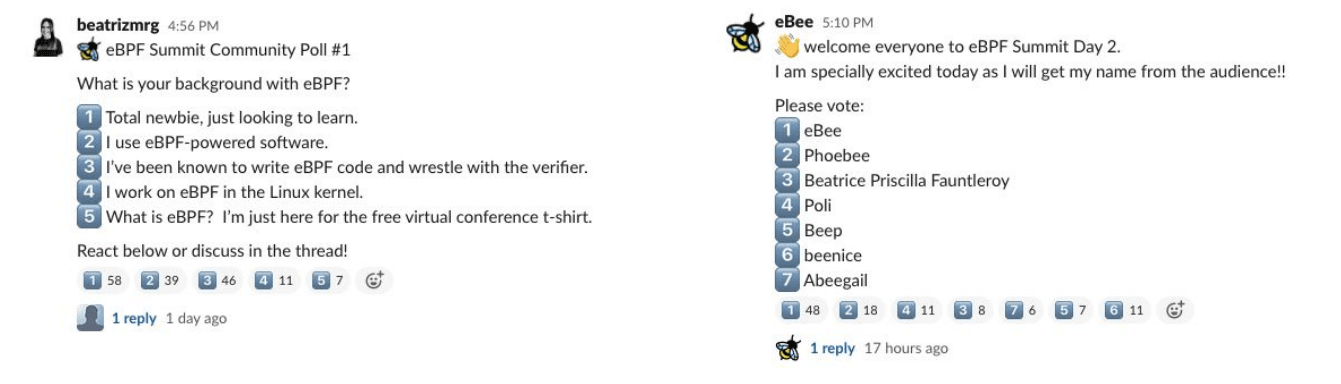Click the 4:56 PM message timestamp
This screenshot has height=384, width=1341.
(x=193, y=26)
